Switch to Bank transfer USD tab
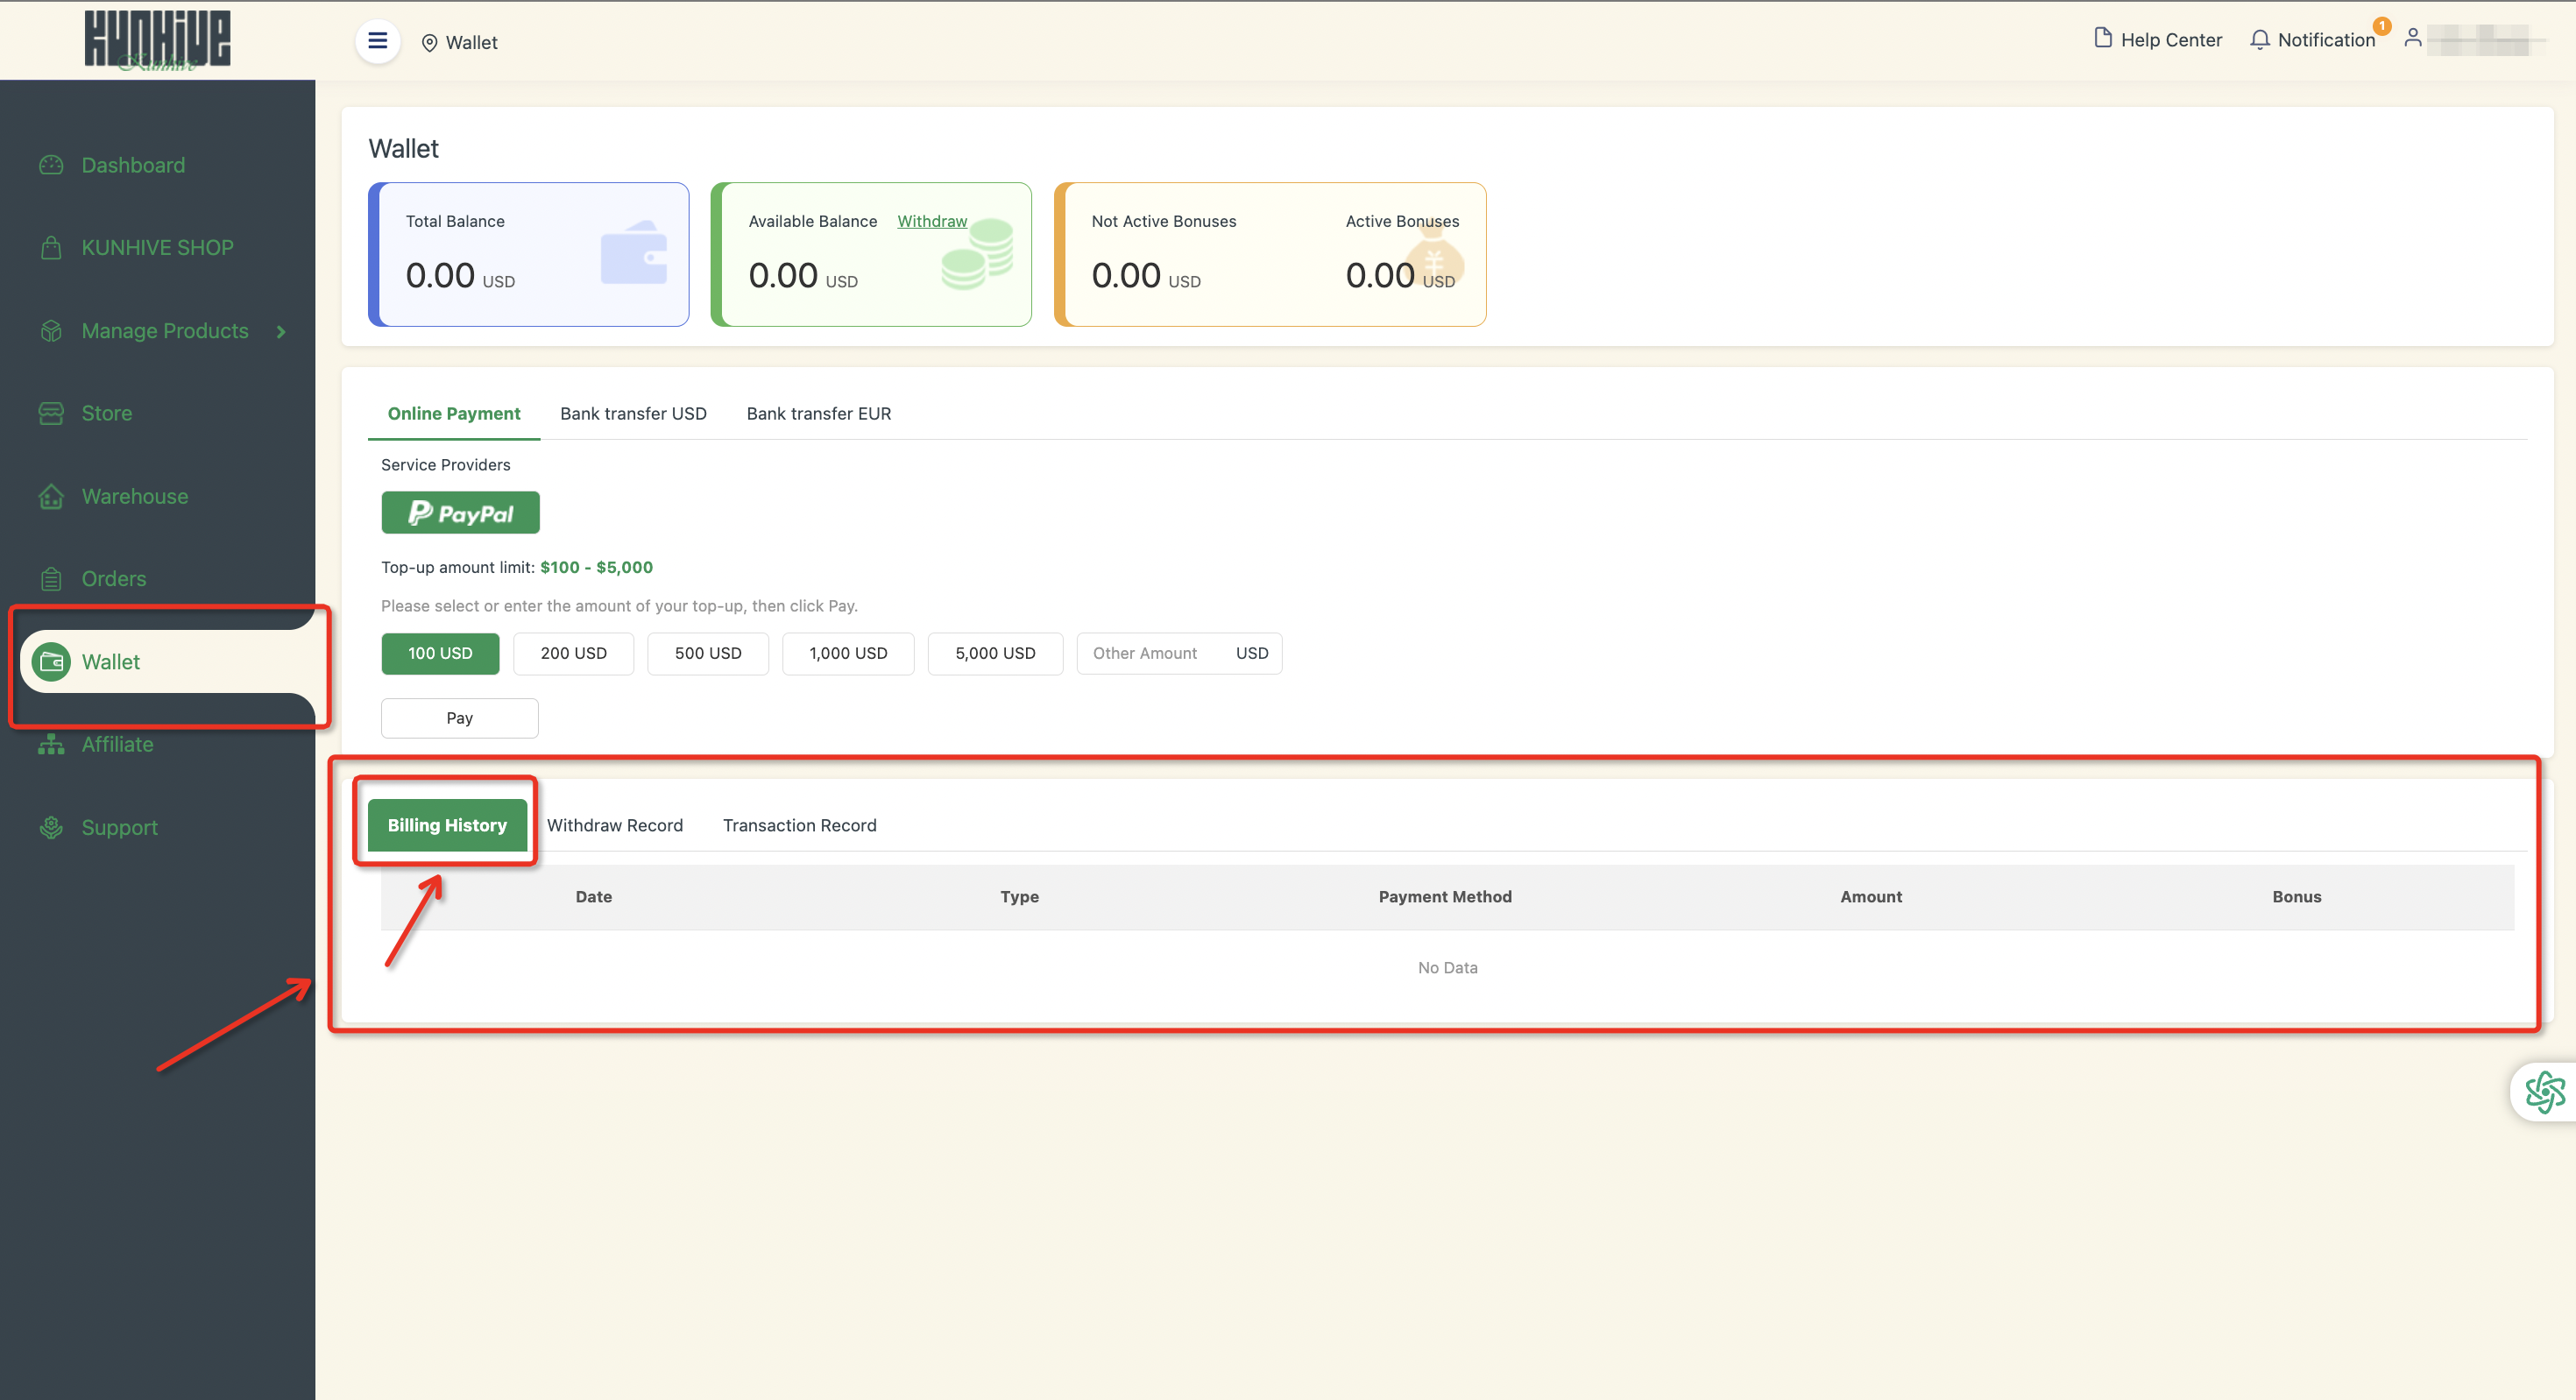This screenshot has height=1400, width=2576. (633, 413)
